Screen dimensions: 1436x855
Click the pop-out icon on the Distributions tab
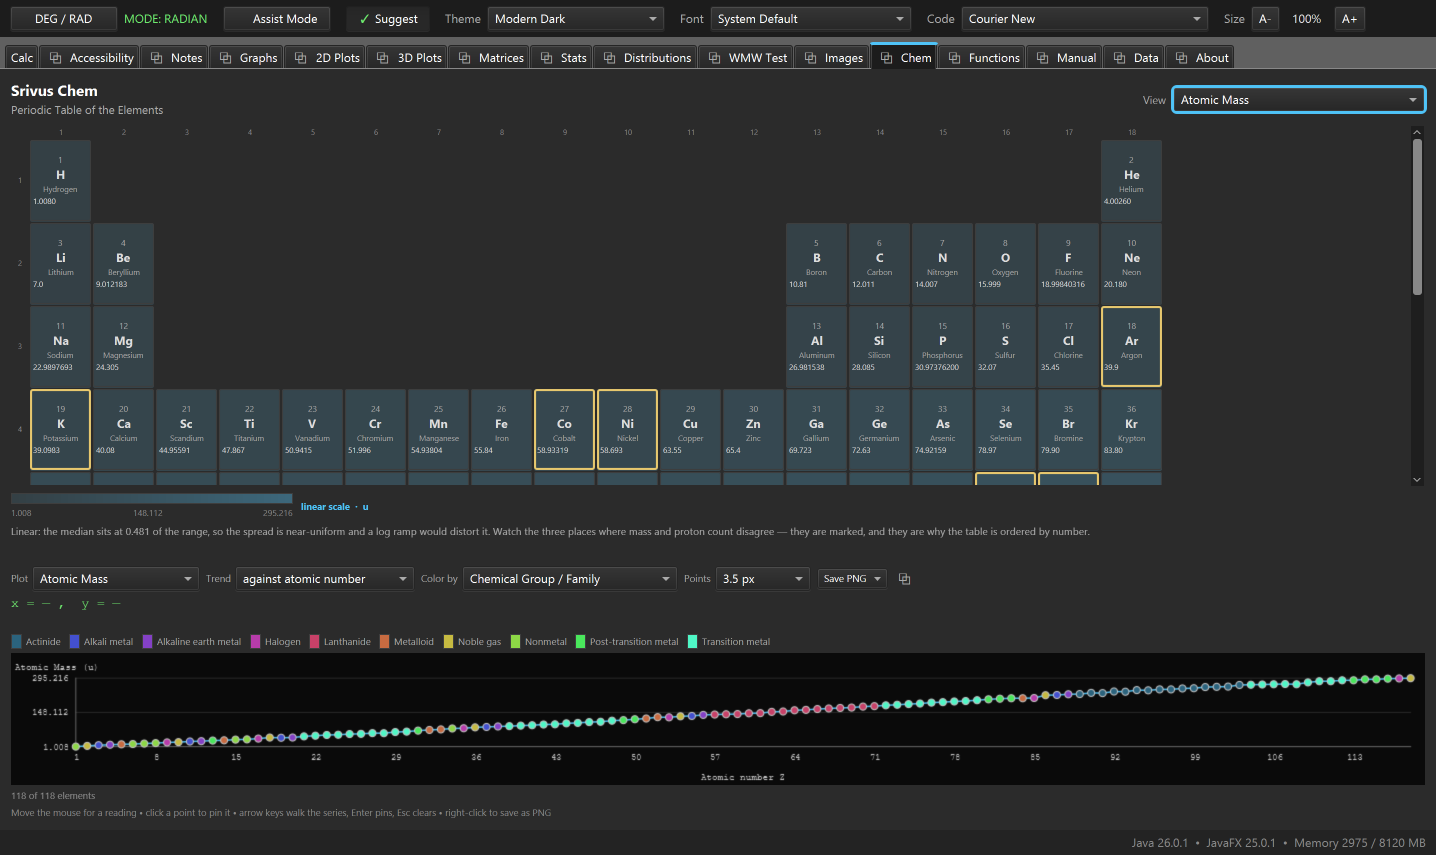click(610, 58)
